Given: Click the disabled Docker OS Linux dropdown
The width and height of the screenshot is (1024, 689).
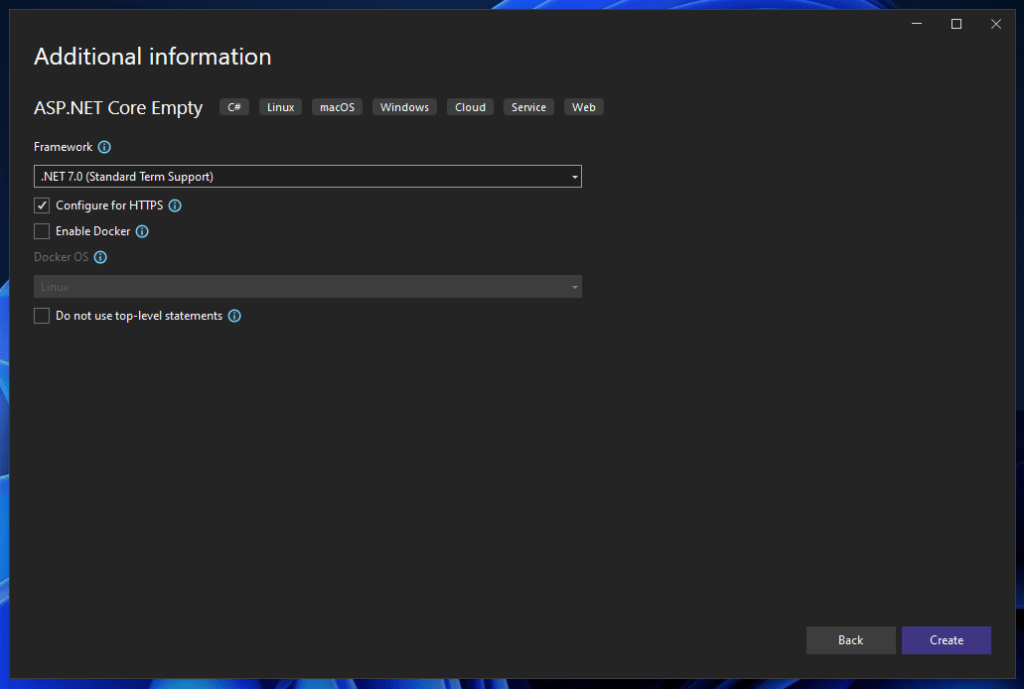Looking at the screenshot, I should [307, 287].
